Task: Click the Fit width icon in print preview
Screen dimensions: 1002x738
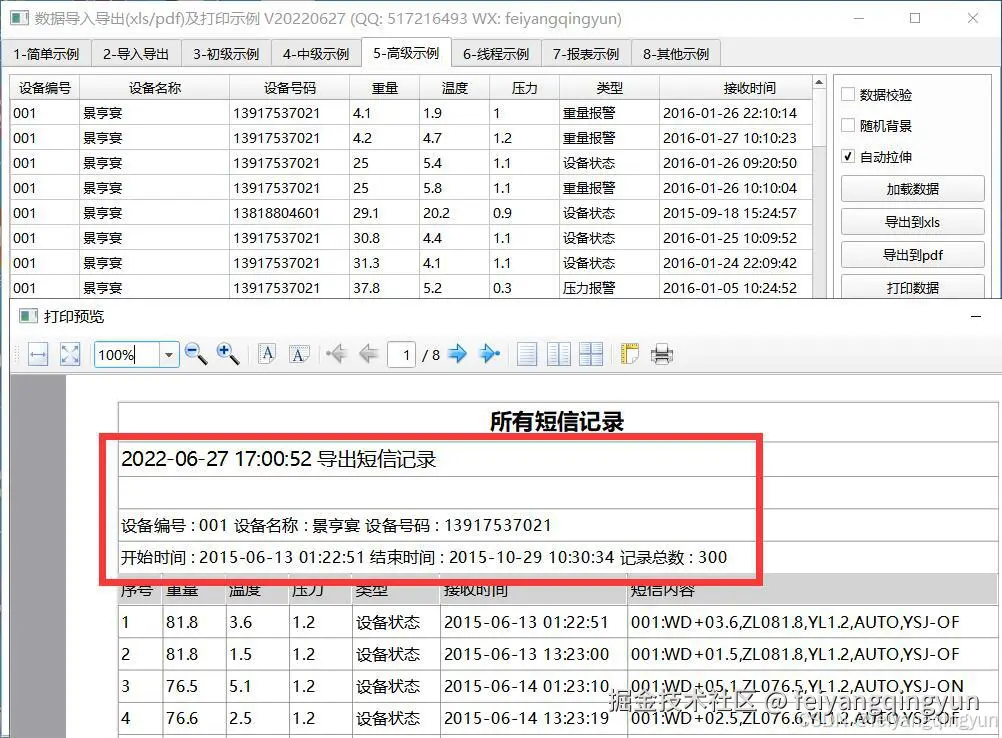Action: tap(38, 354)
